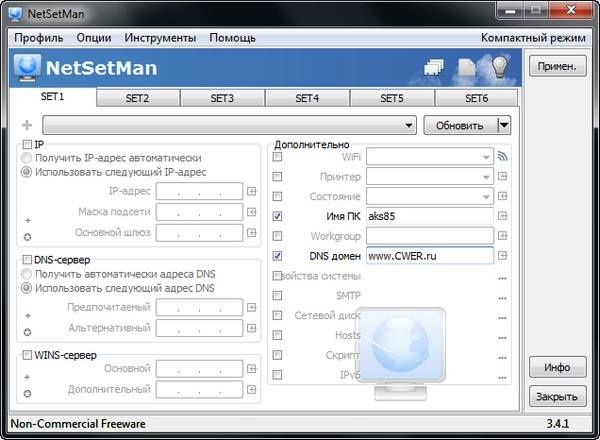The image size is (600, 440).
Task: Enable the WINS-сервер checkbox
Action: point(26,355)
